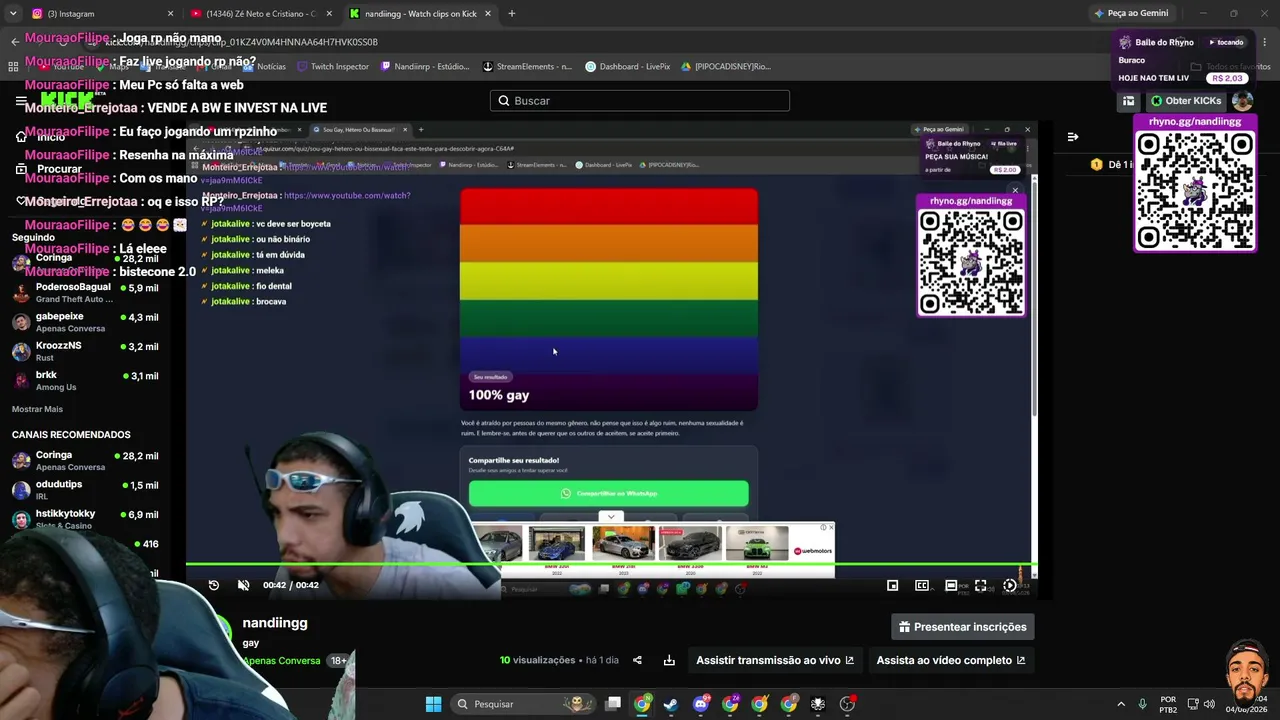Click the rhyno.gg/nandiingg QR code widget
Image resolution: width=1280 pixels, height=720 pixels.
(1195, 184)
